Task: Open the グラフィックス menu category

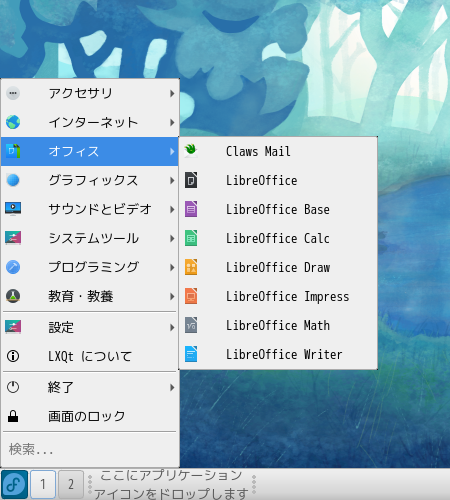Action: pos(90,180)
